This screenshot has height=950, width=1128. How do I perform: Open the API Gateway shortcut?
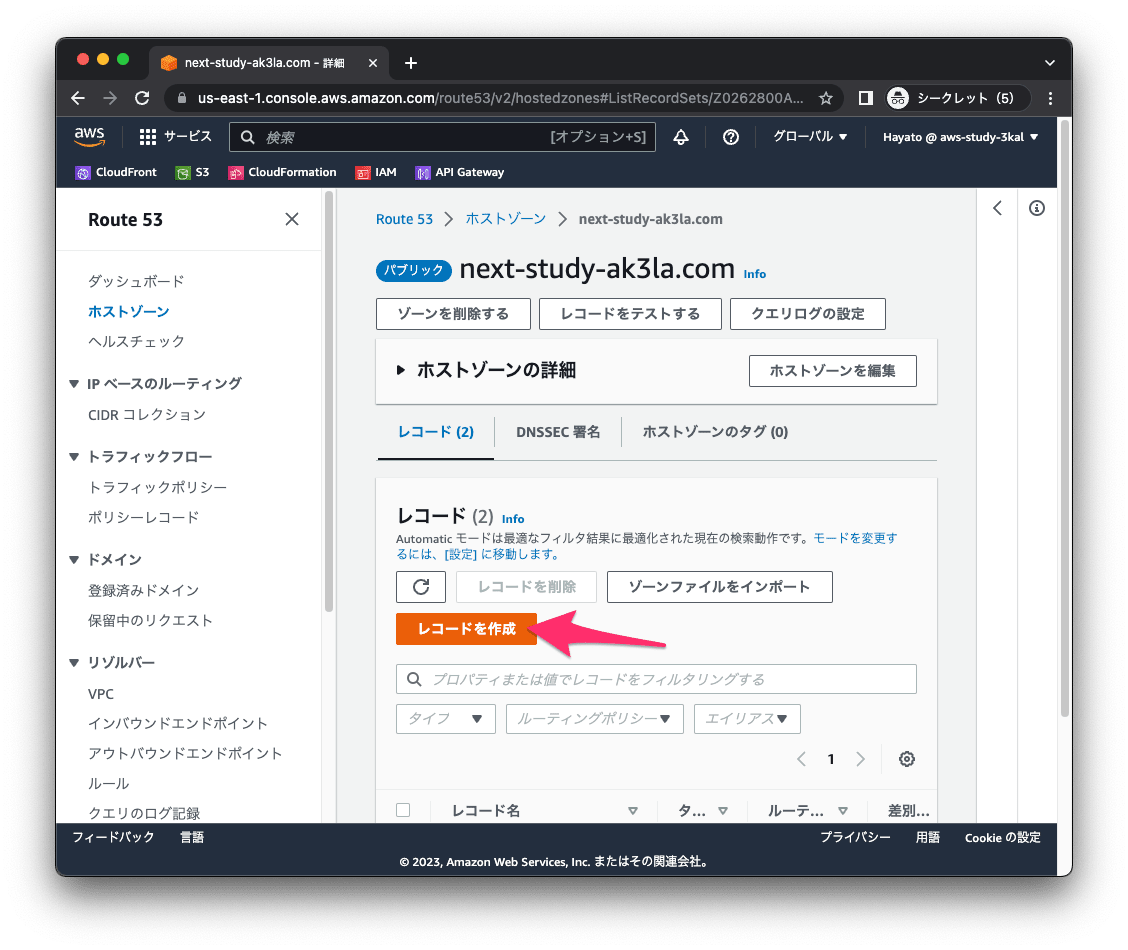pyautogui.click(x=460, y=173)
